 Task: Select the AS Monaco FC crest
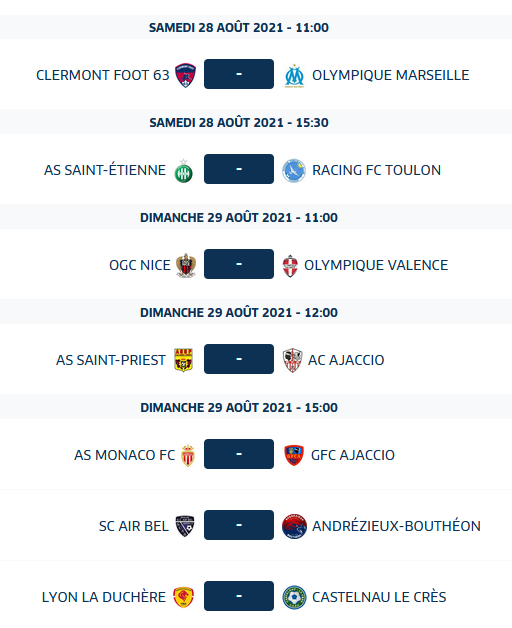pyautogui.click(x=188, y=455)
